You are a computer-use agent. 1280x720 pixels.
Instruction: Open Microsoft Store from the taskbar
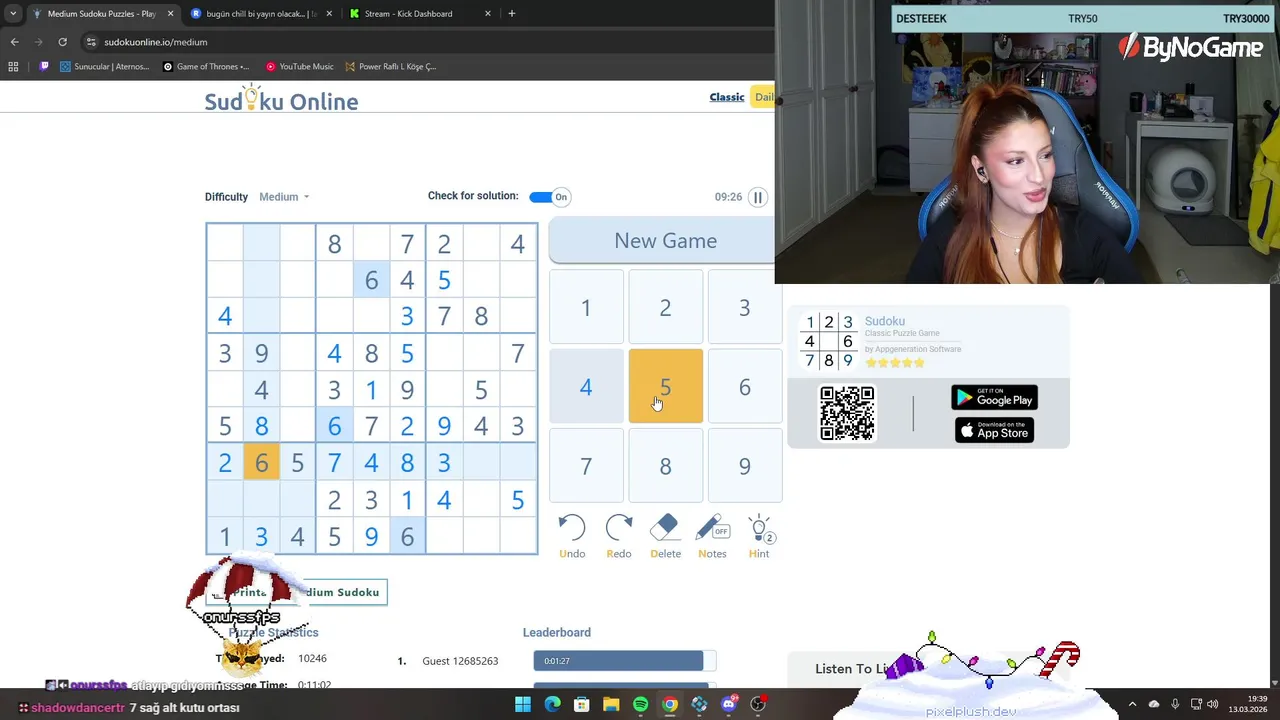(581, 705)
